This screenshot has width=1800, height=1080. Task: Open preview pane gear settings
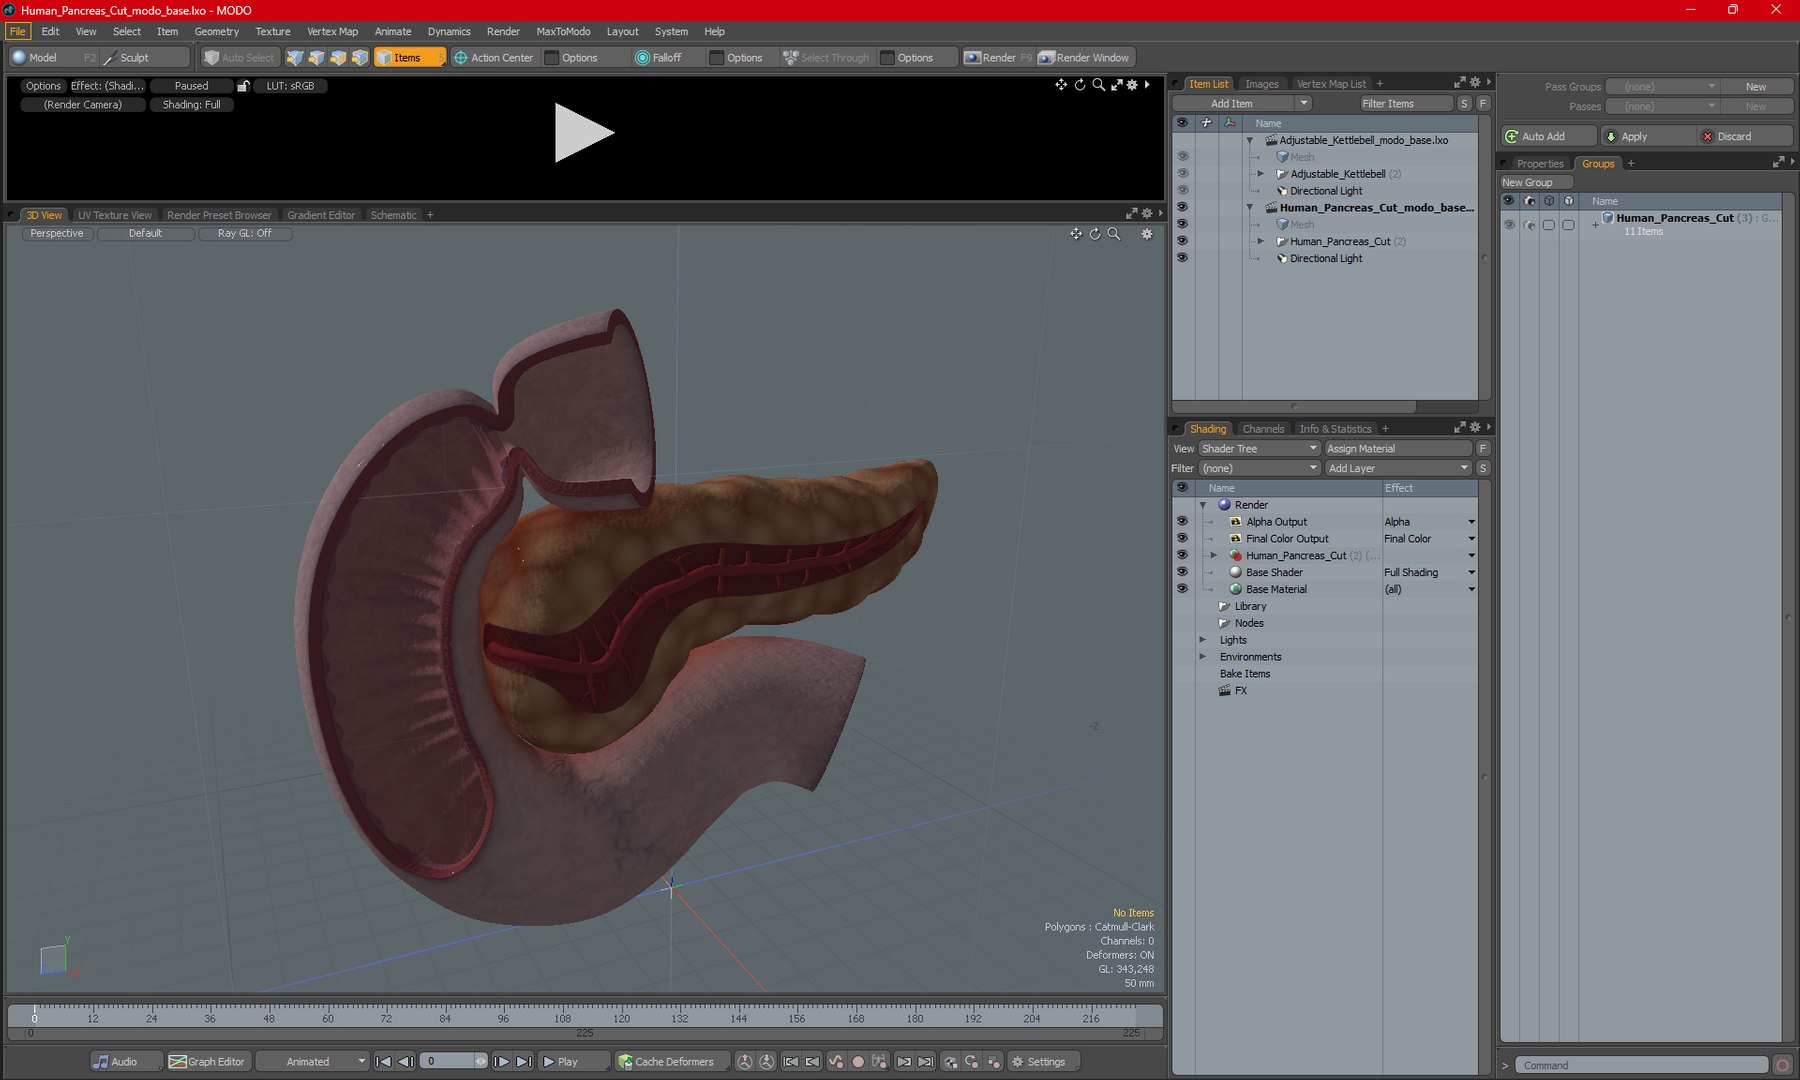1132,85
